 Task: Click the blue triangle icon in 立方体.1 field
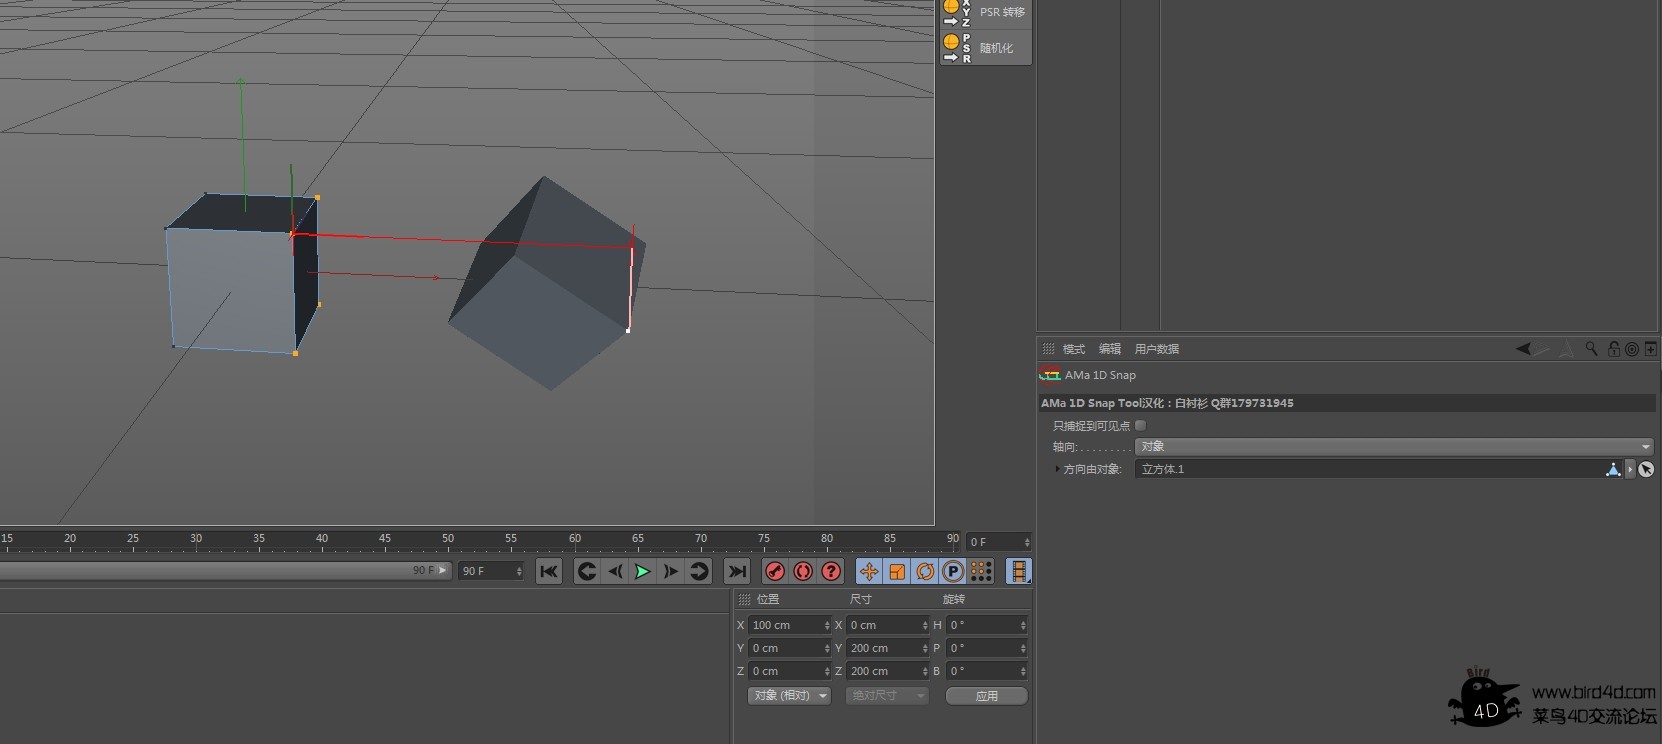[1613, 469]
